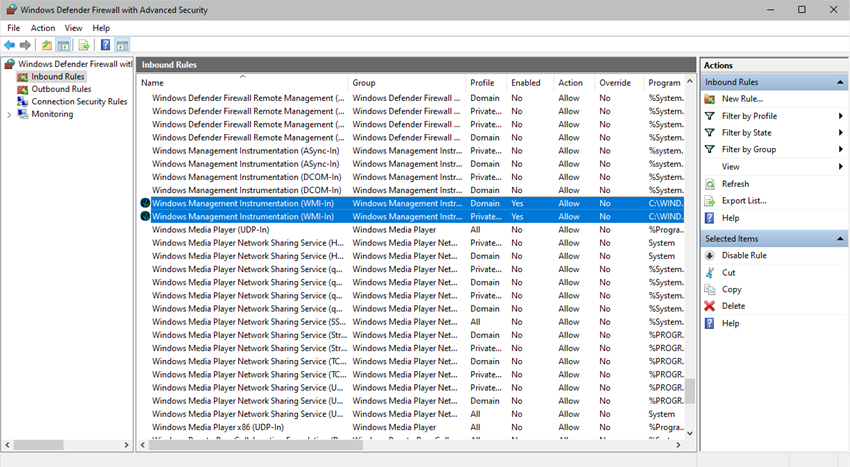
Task: Expand the Monitoring tree node
Action: point(9,115)
